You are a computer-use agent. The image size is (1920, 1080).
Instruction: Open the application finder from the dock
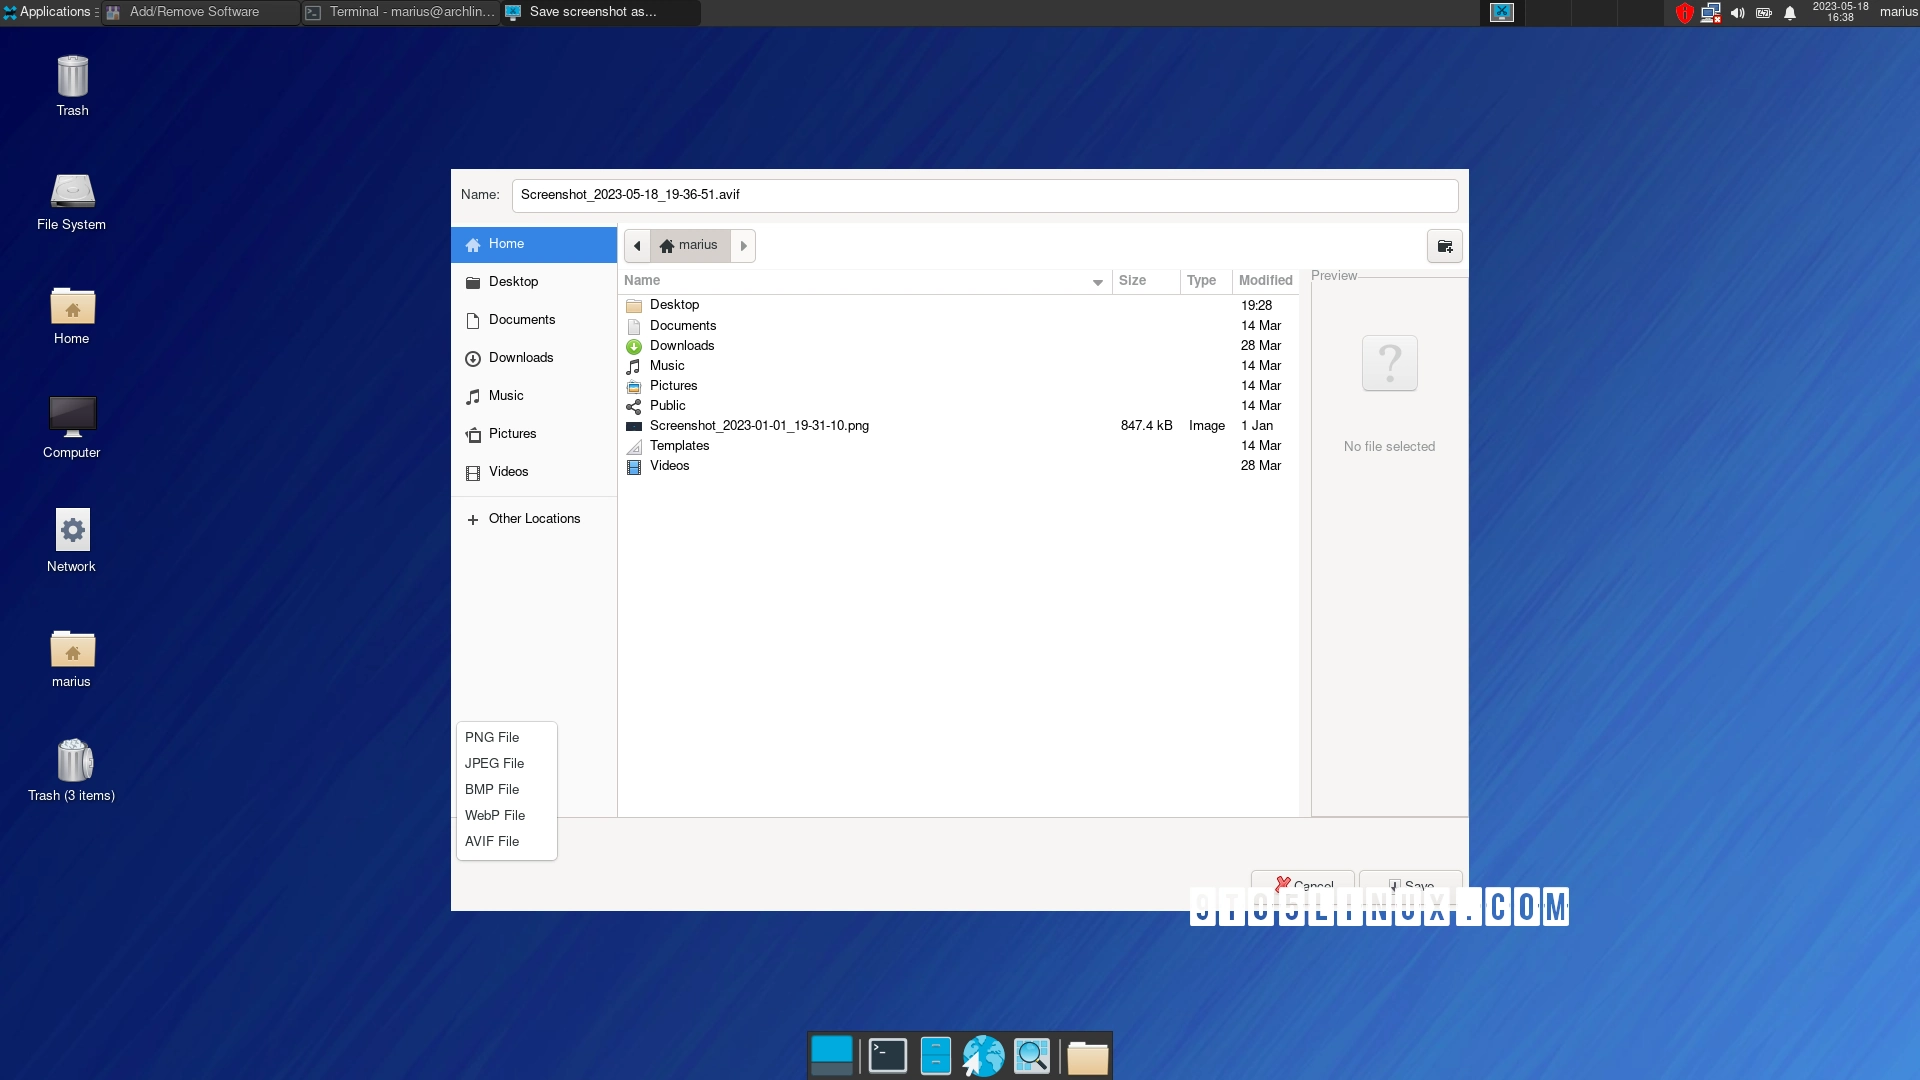1033,1055
